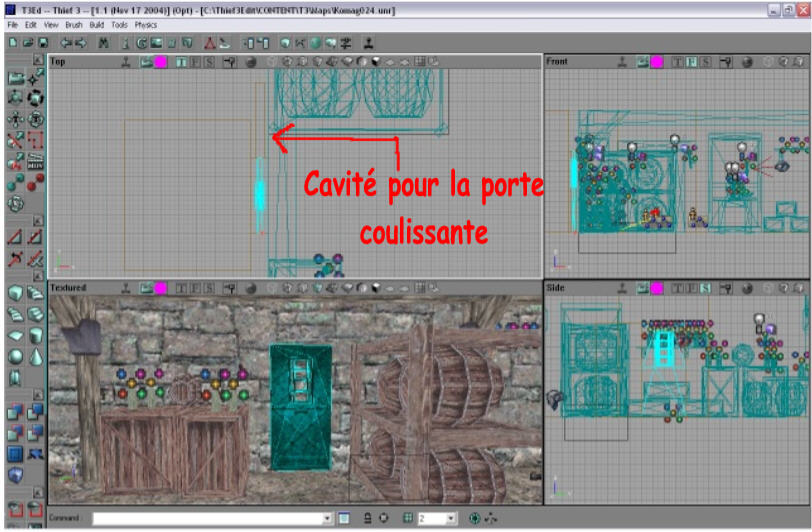The height and width of the screenshot is (532, 812).
Task: Click the blue grid special brush icon
Action: [x=16, y=454]
